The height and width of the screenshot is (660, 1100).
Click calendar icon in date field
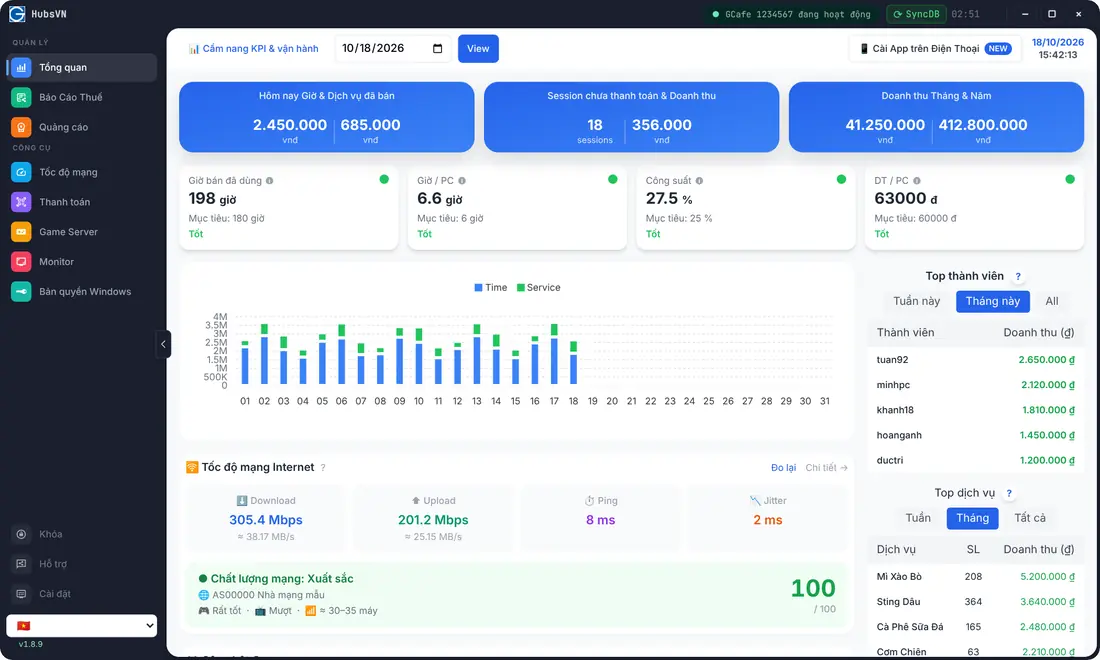click(438, 48)
